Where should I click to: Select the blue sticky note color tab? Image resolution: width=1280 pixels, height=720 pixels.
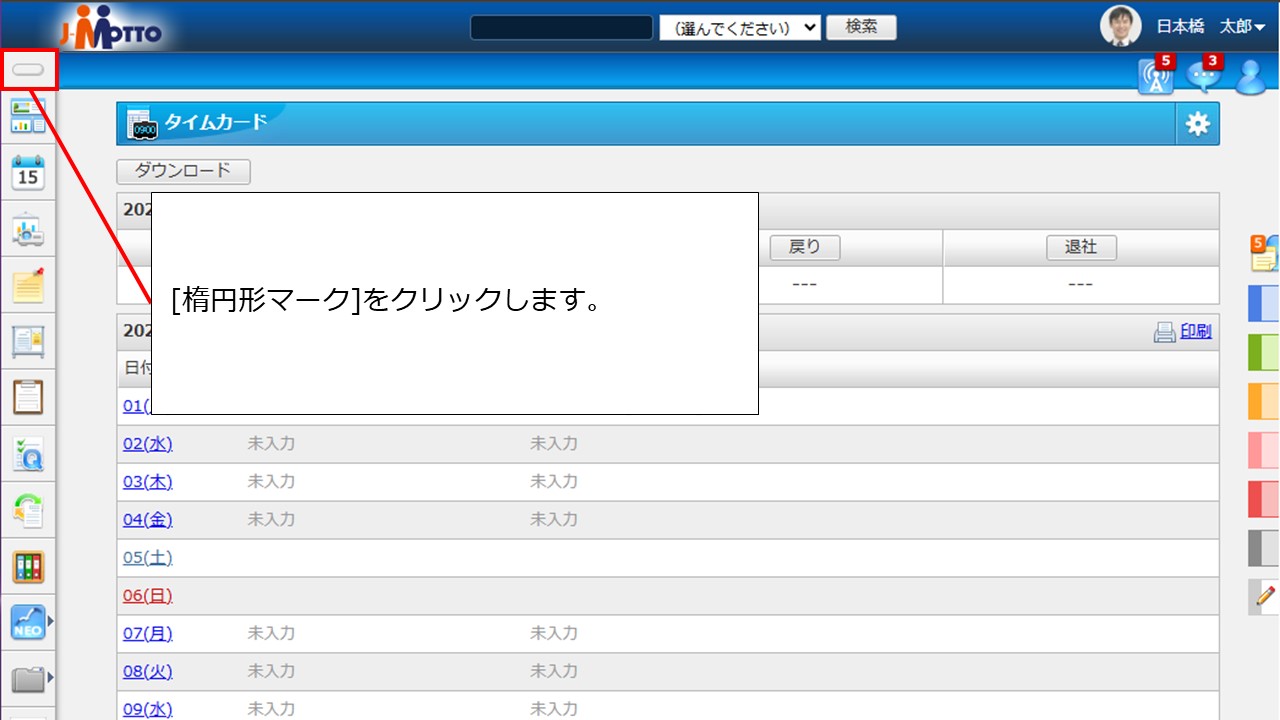tap(1264, 304)
